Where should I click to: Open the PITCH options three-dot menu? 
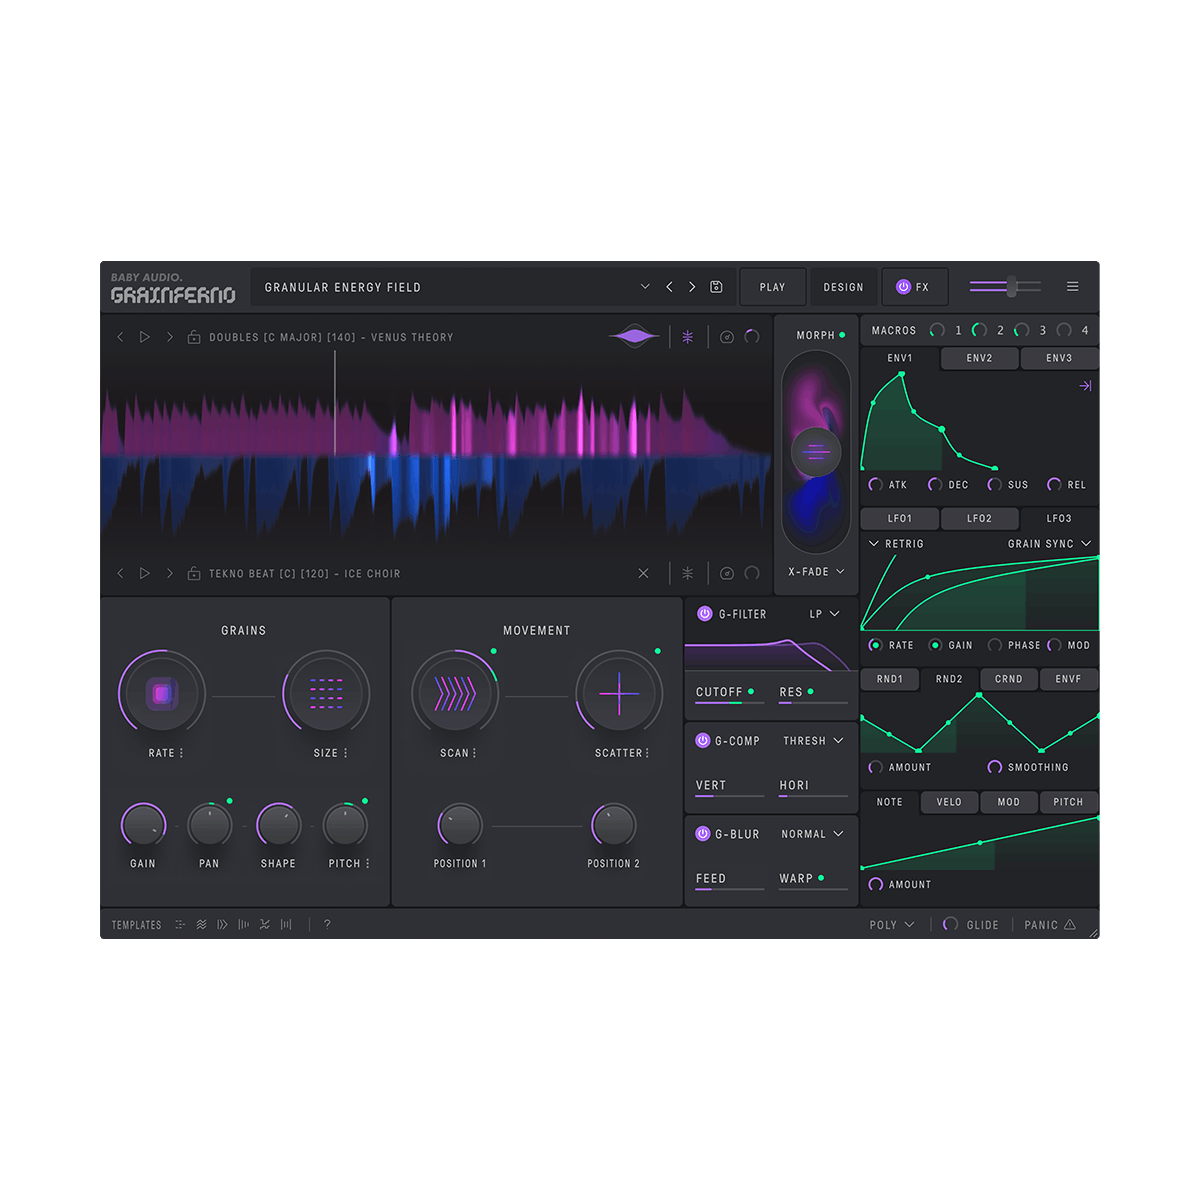[368, 863]
